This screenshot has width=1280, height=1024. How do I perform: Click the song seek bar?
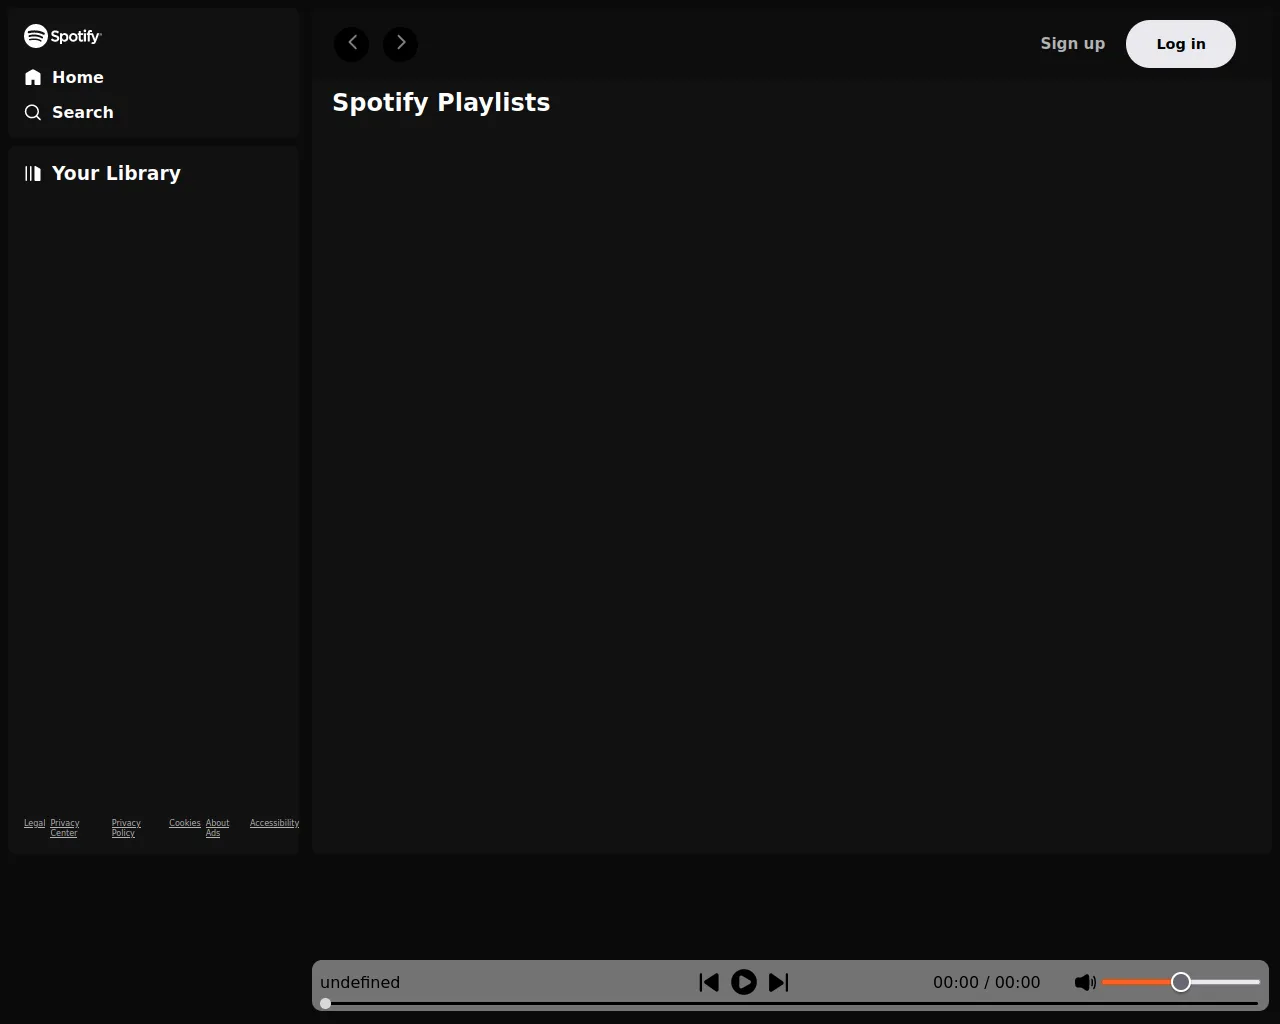tap(789, 1003)
